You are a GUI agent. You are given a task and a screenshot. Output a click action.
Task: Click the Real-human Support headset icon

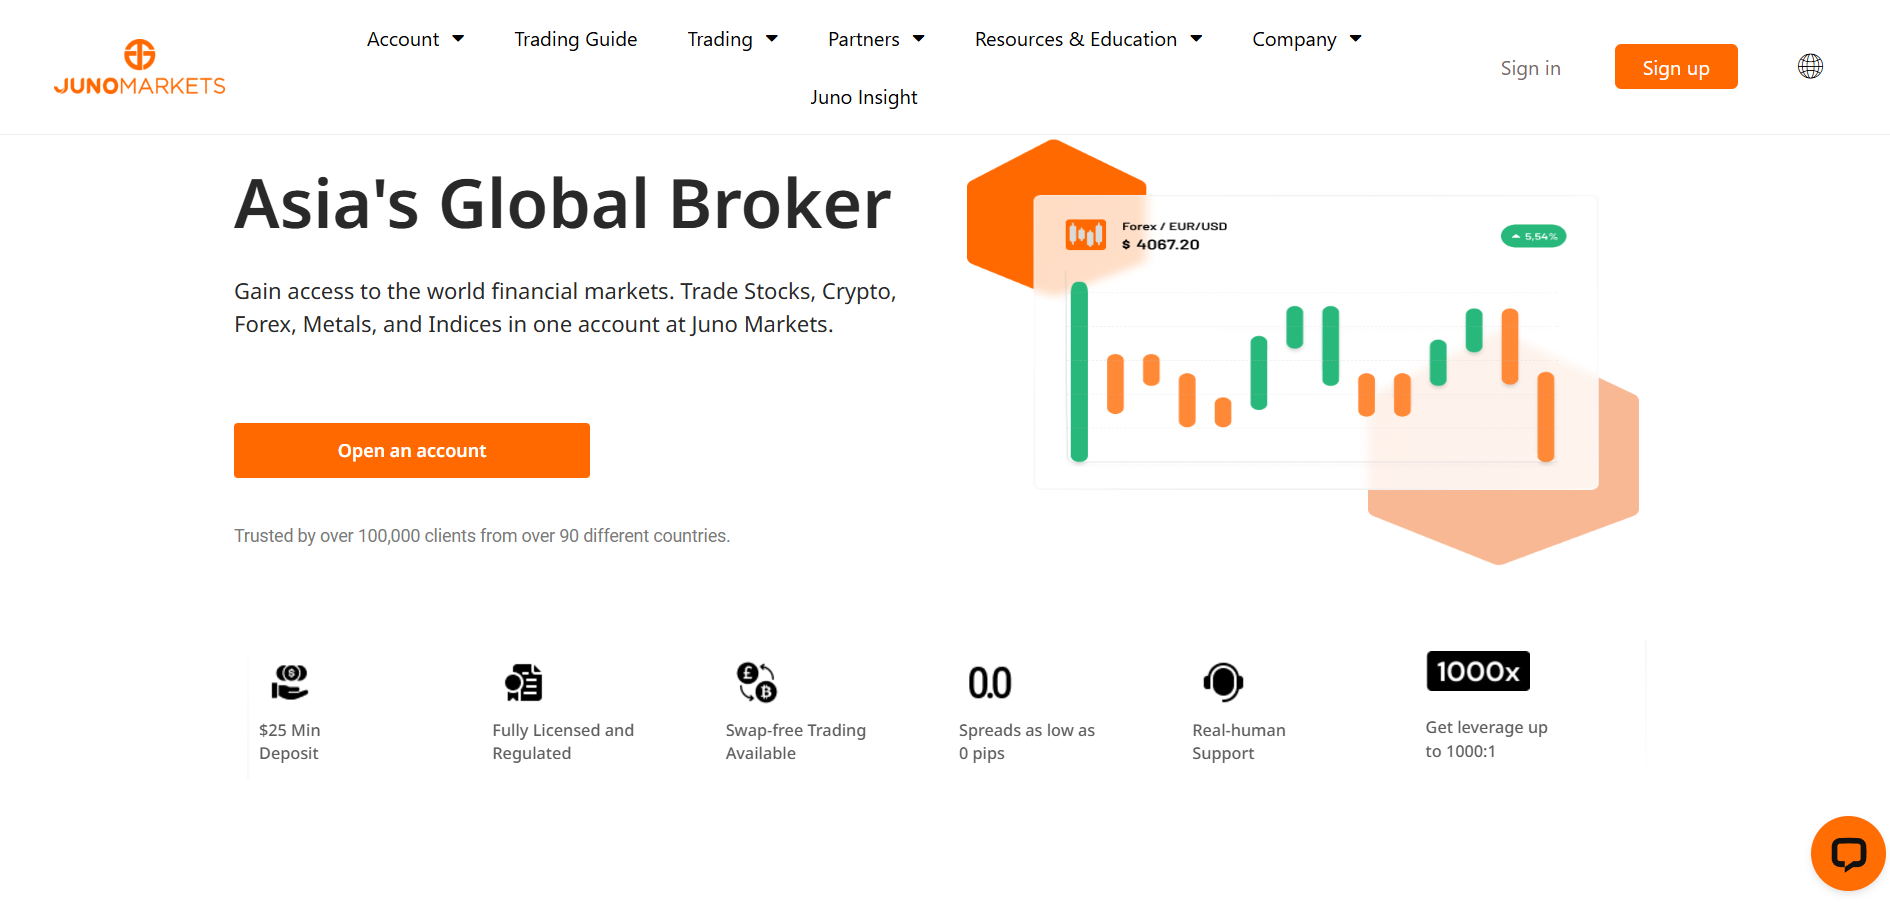1223,682
